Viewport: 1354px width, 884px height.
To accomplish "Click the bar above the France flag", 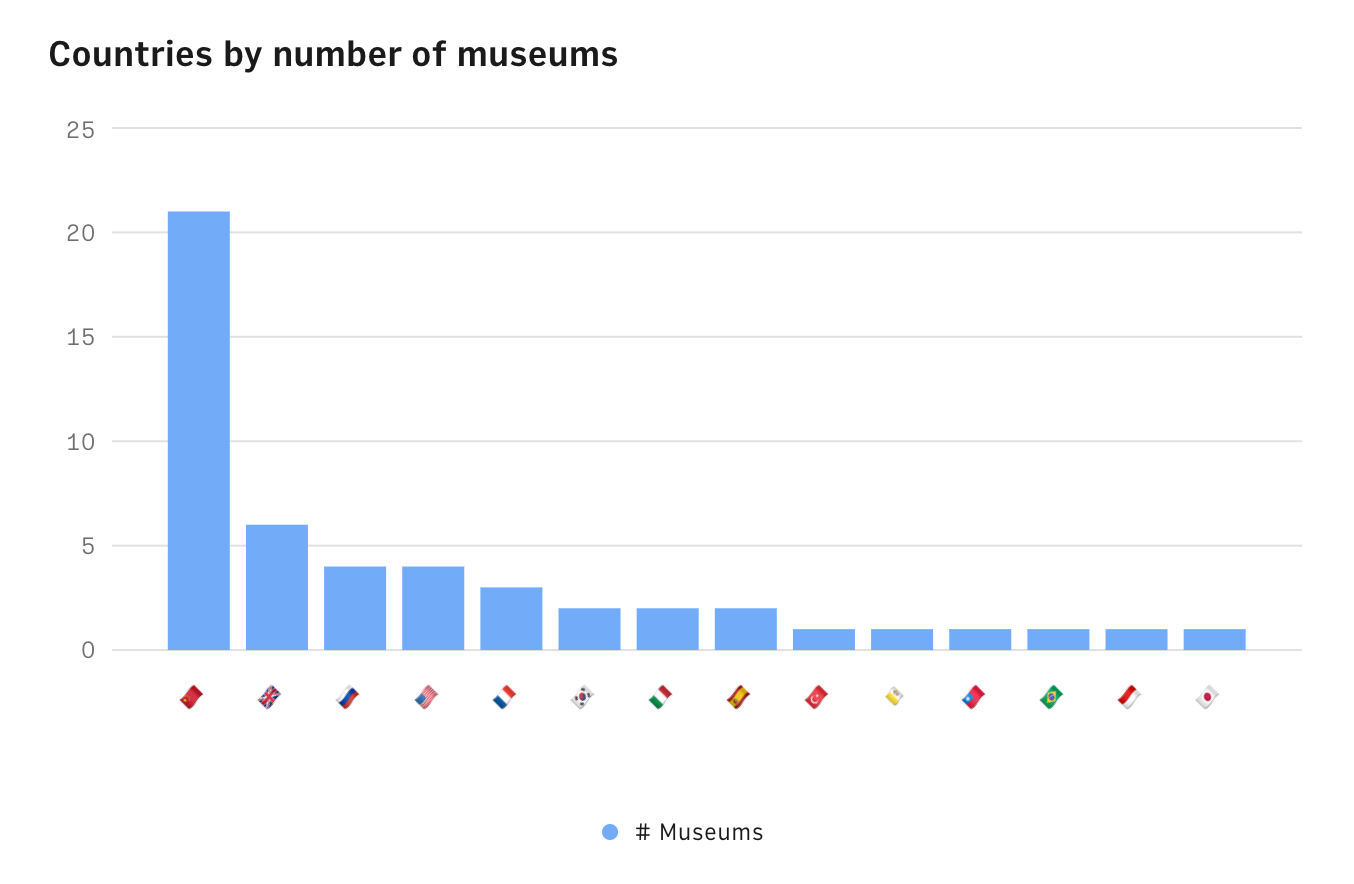I will point(511,618).
